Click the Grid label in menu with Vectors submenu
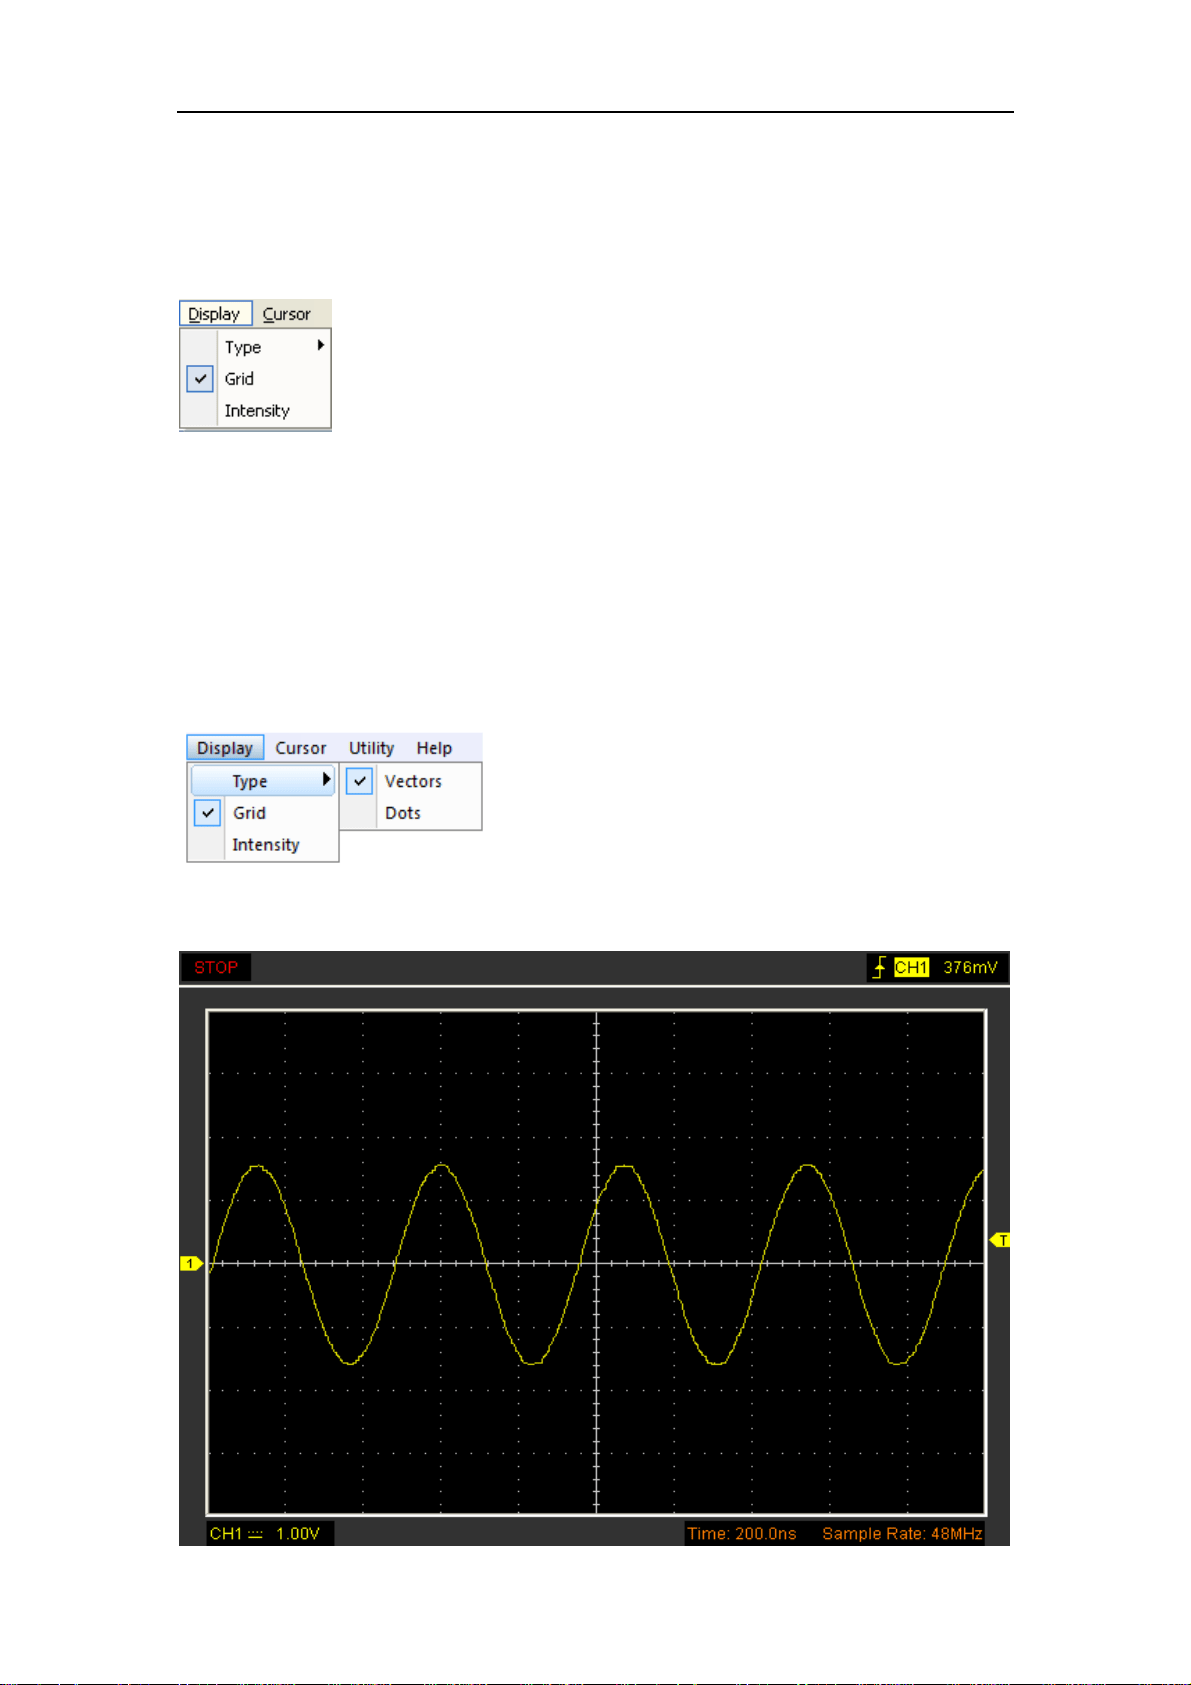Image resolution: width=1191 pixels, height=1685 pixels. 249,813
